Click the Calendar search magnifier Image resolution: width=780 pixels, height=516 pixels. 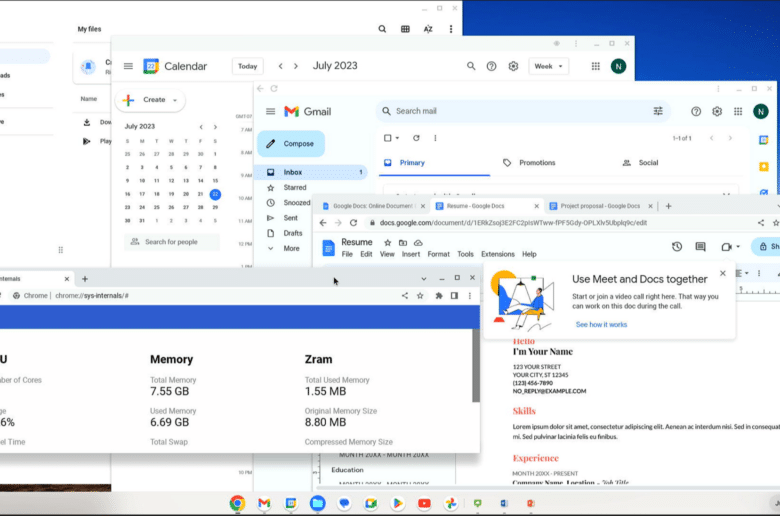pyautogui.click(x=471, y=66)
